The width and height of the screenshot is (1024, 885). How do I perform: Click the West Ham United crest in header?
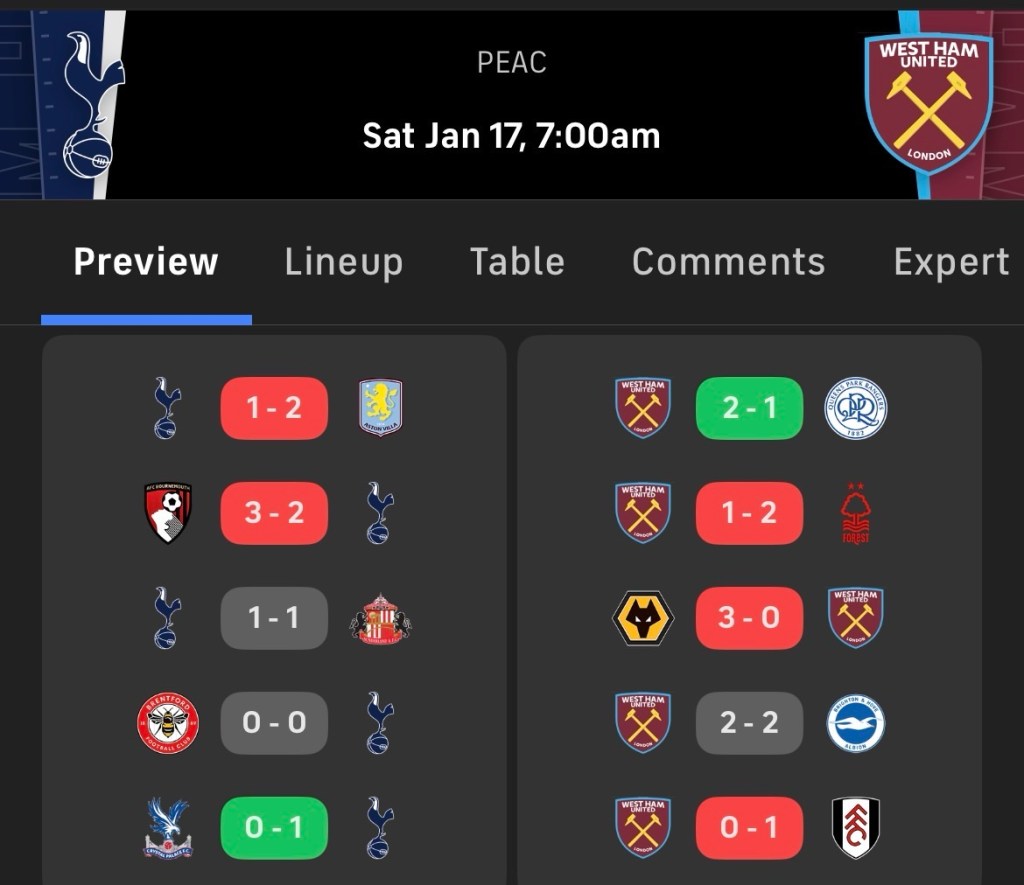tap(929, 103)
